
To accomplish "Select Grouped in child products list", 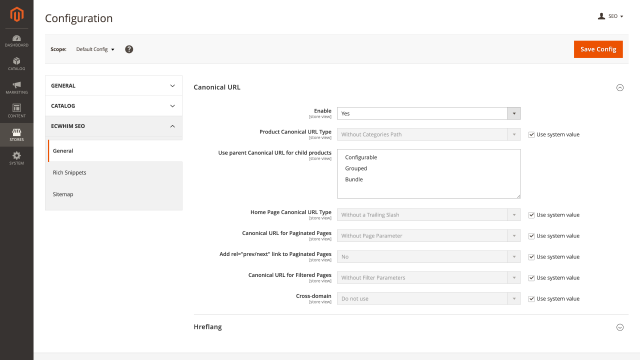I will click(429, 168).
